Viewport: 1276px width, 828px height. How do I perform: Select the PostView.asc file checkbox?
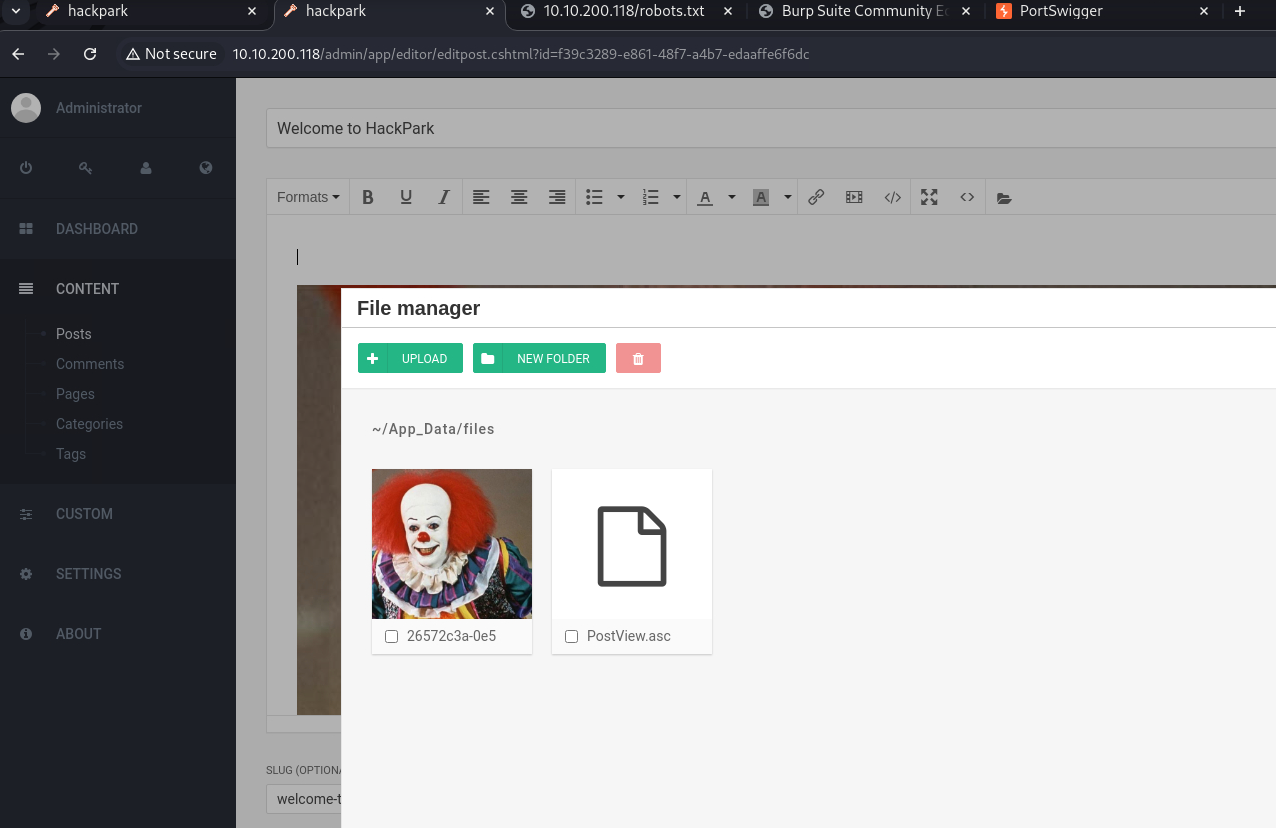(x=571, y=636)
